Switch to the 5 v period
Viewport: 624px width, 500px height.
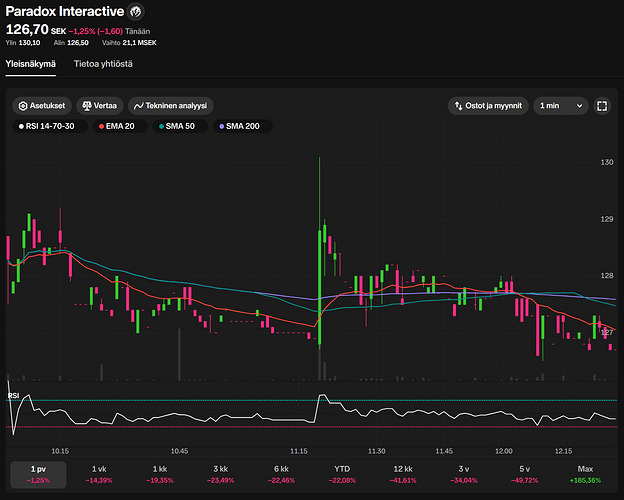(x=524, y=474)
